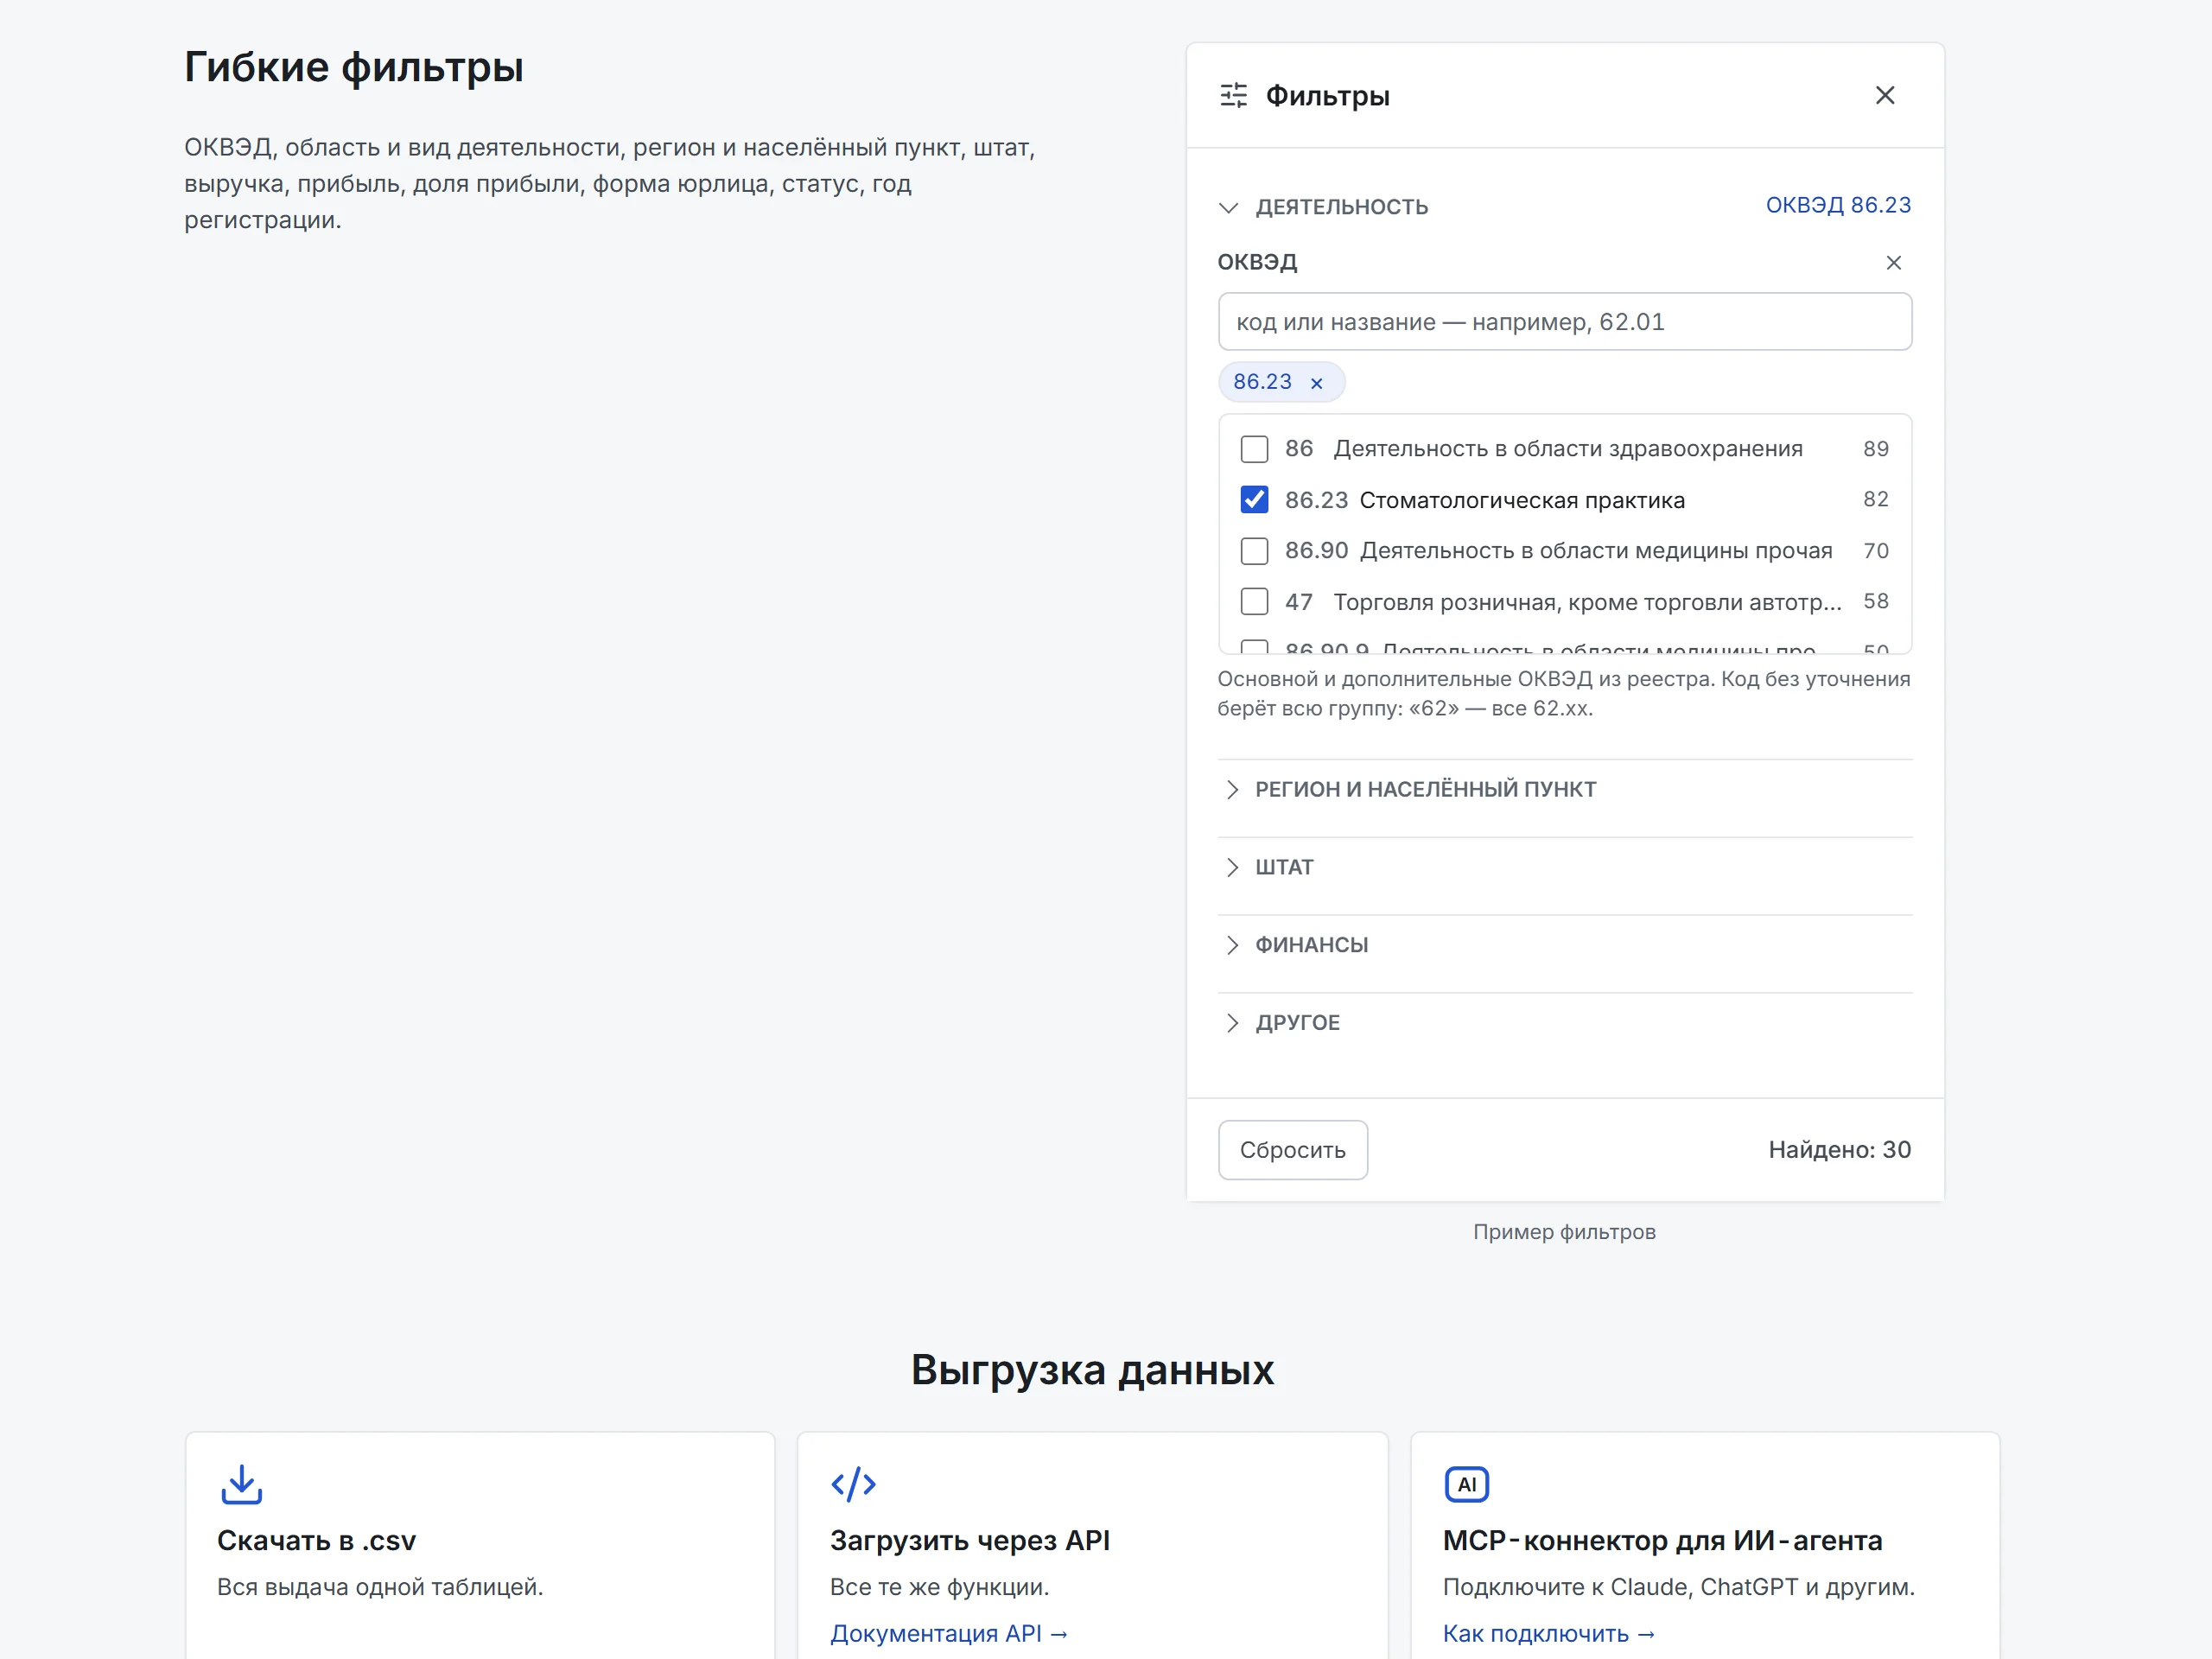2212x1659 pixels.
Task: Check the 47 Торговля розничная checkbox
Action: [x=1254, y=601]
